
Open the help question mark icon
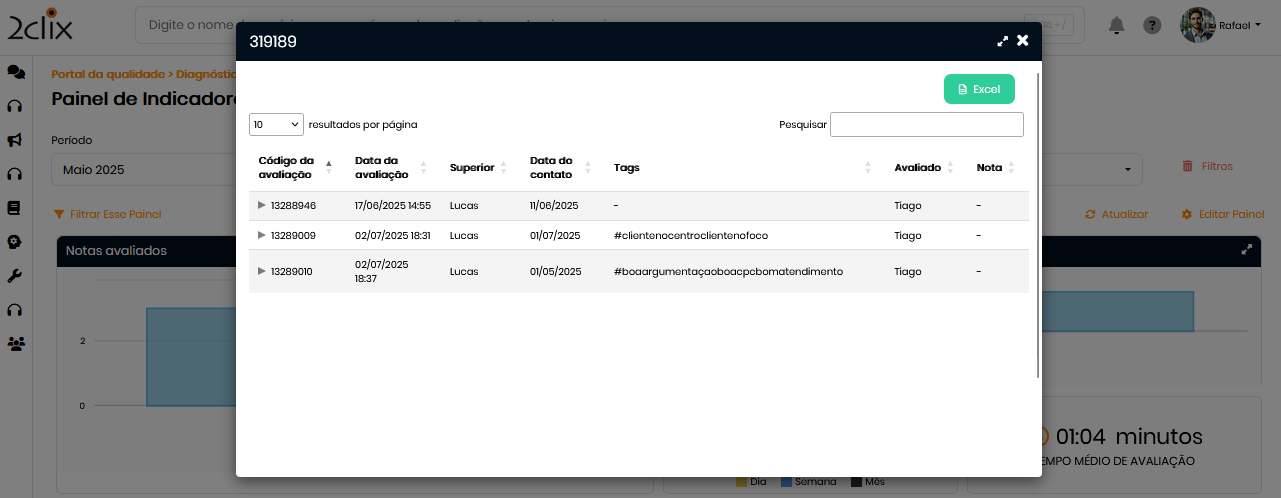1152,25
